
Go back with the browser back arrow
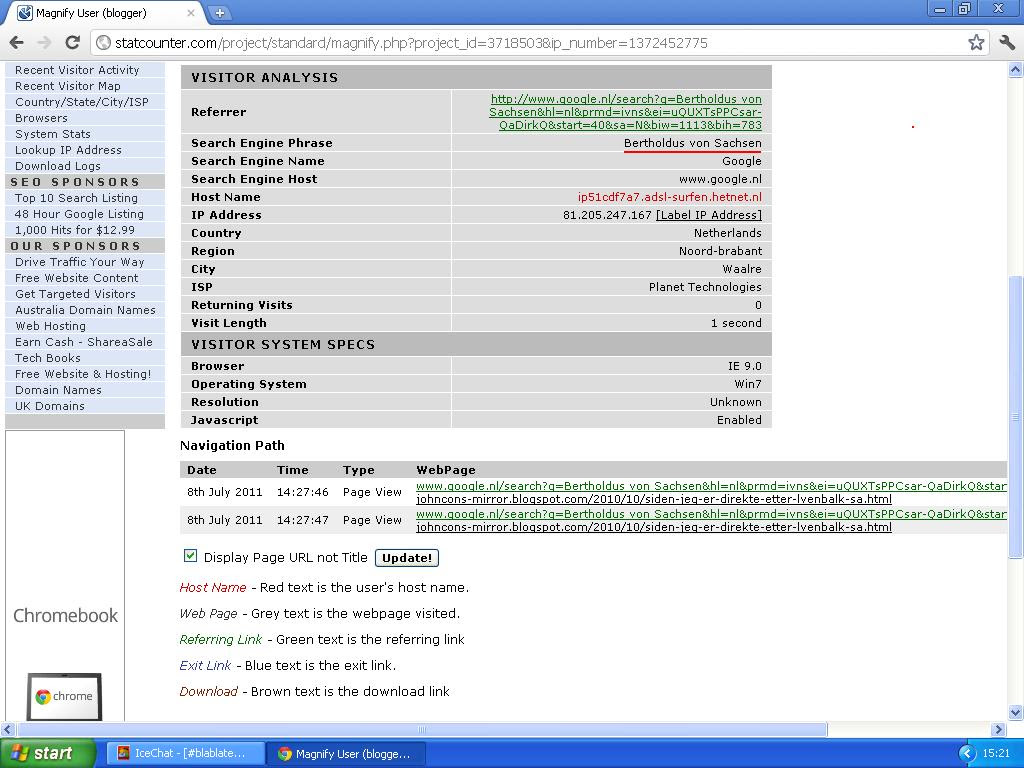point(16,43)
